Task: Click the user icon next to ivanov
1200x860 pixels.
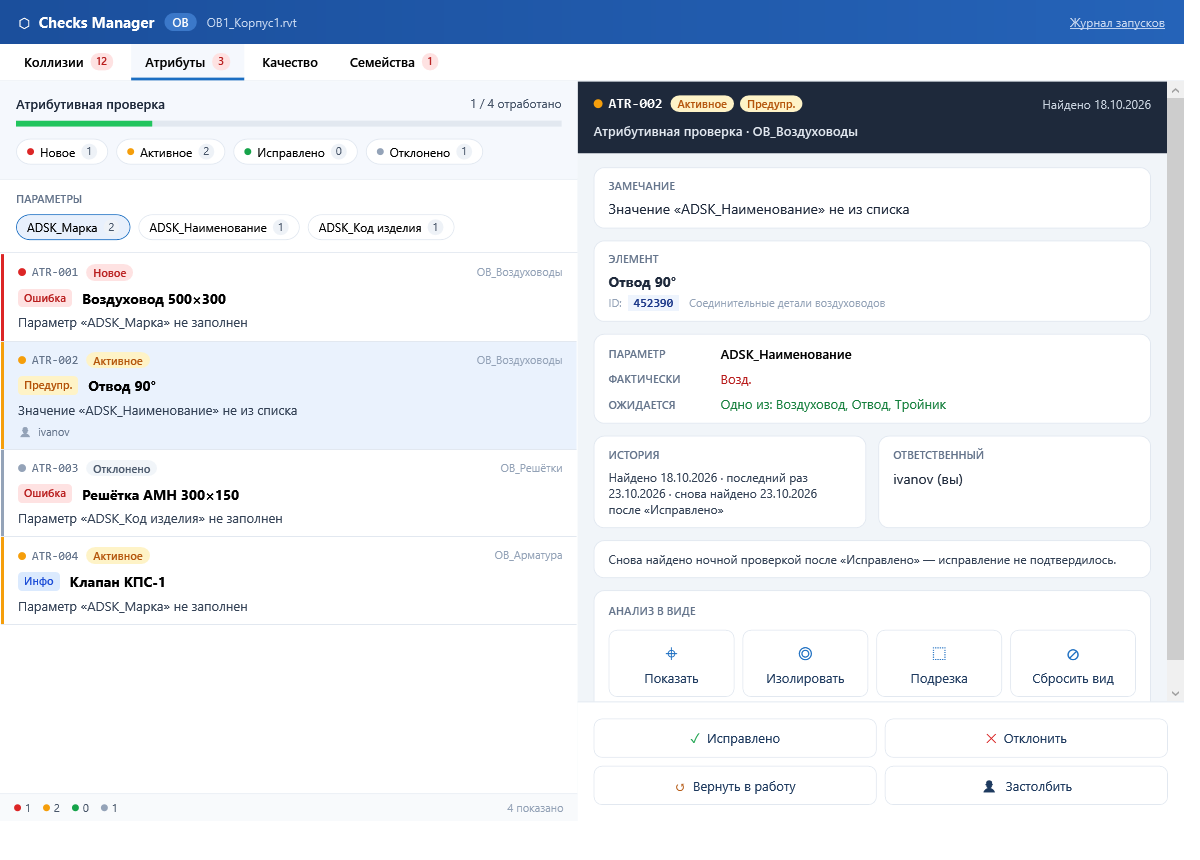Action: [26, 432]
